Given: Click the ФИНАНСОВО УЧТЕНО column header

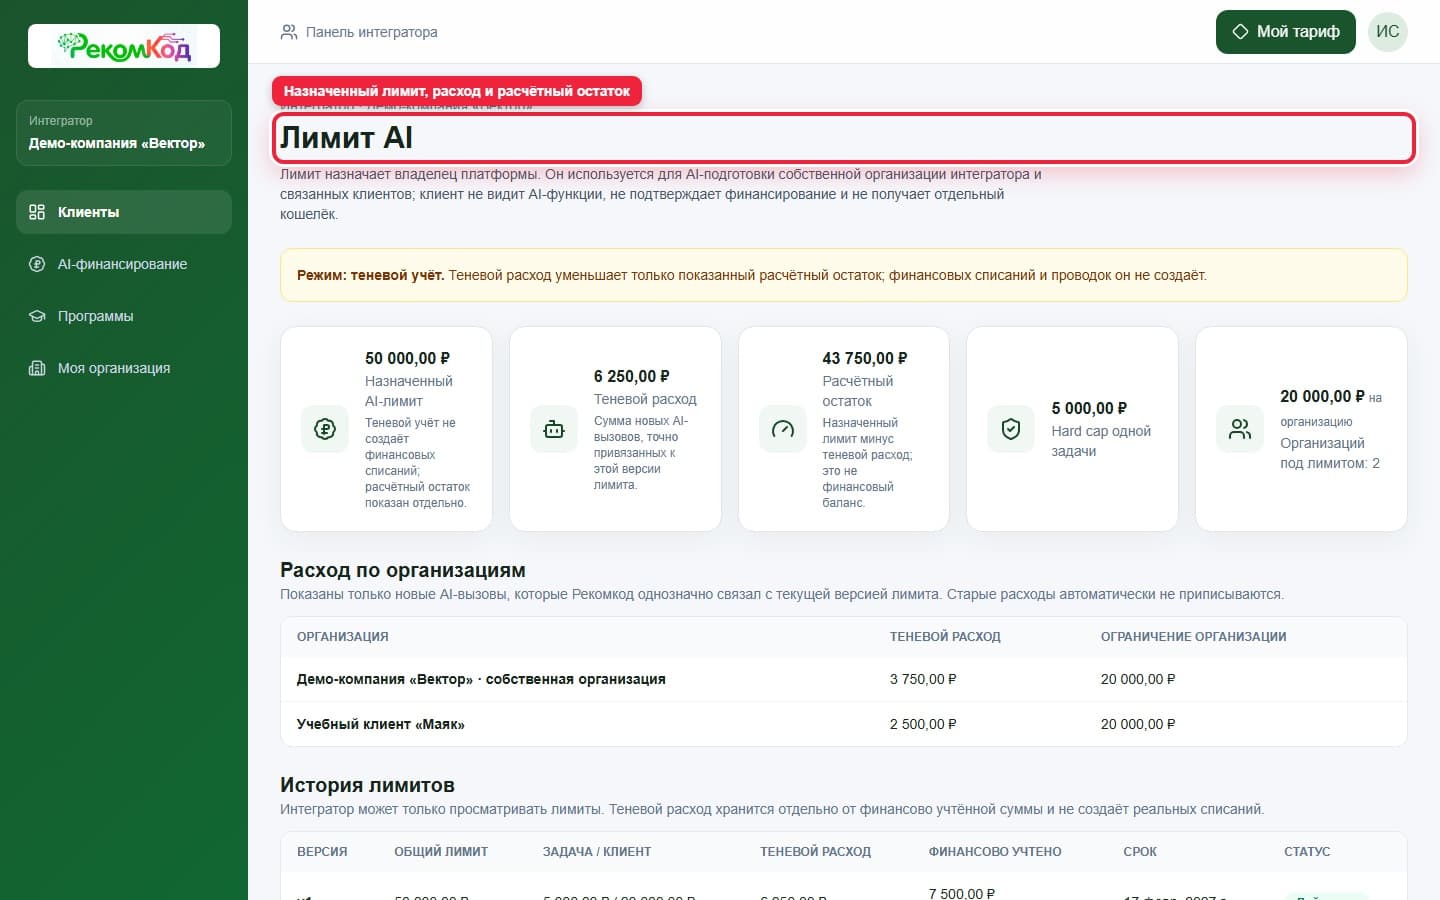Looking at the screenshot, I should click(995, 852).
